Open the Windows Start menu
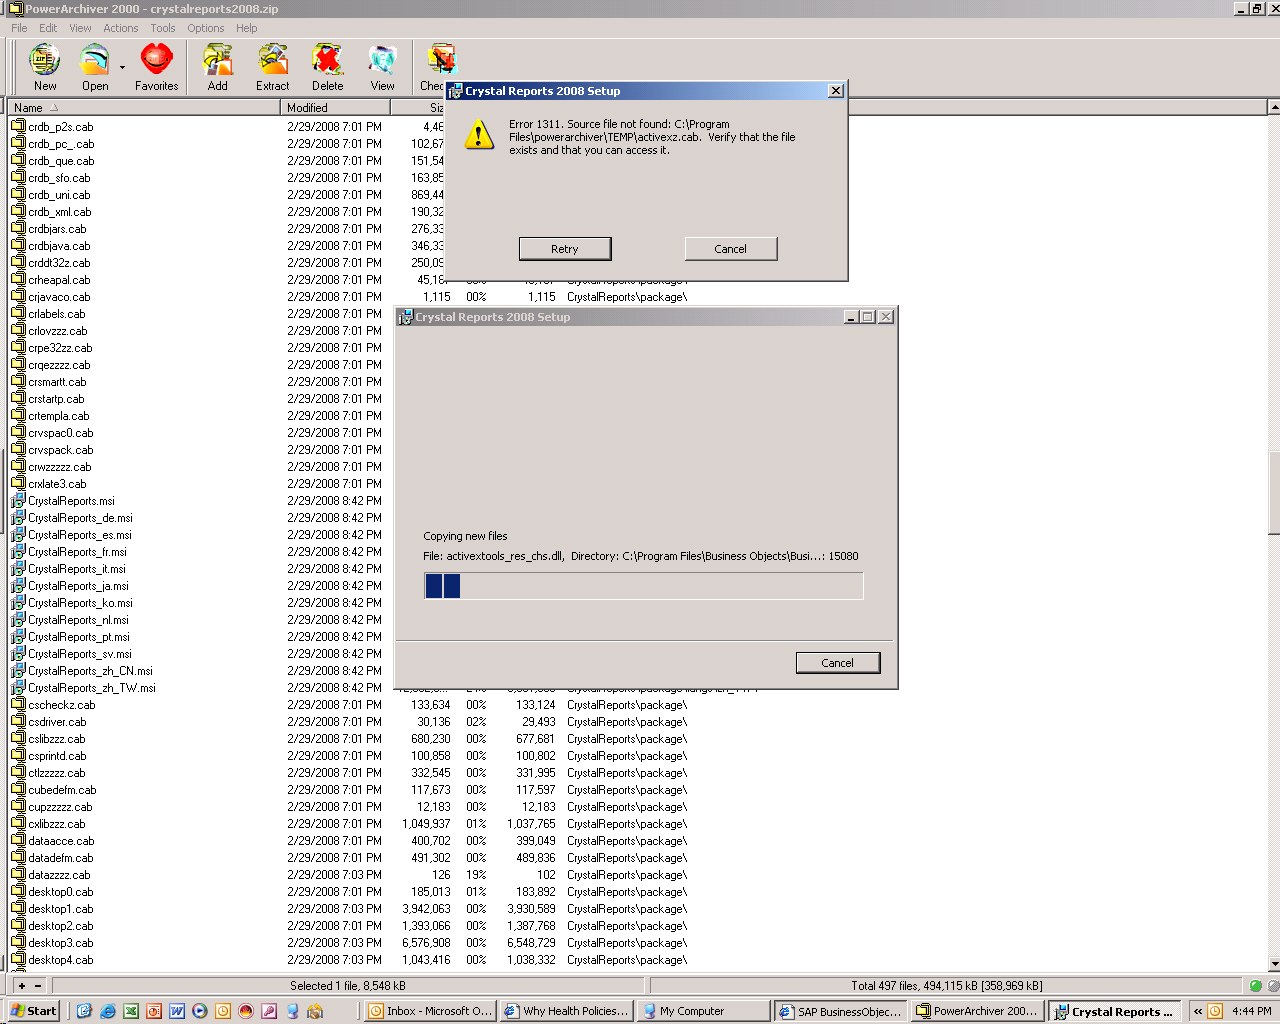 (33, 1011)
